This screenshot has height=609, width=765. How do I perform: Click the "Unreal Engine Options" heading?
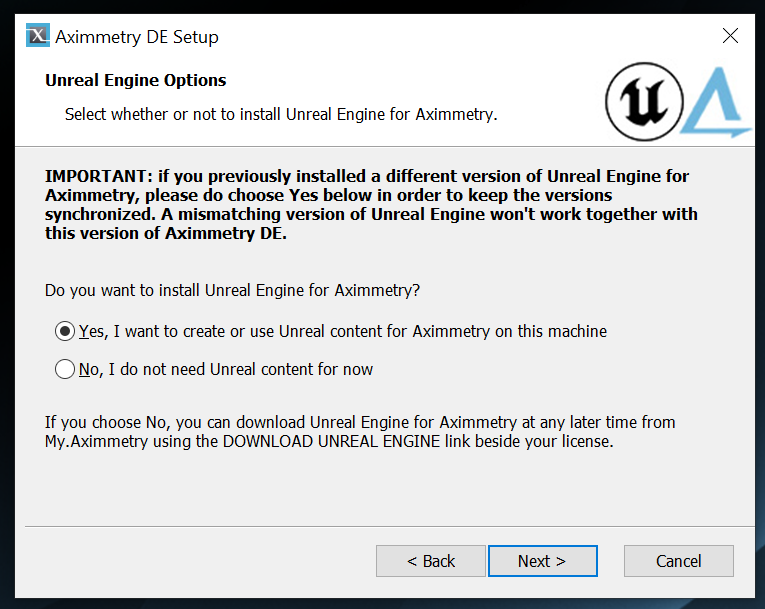pyautogui.click(x=136, y=80)
